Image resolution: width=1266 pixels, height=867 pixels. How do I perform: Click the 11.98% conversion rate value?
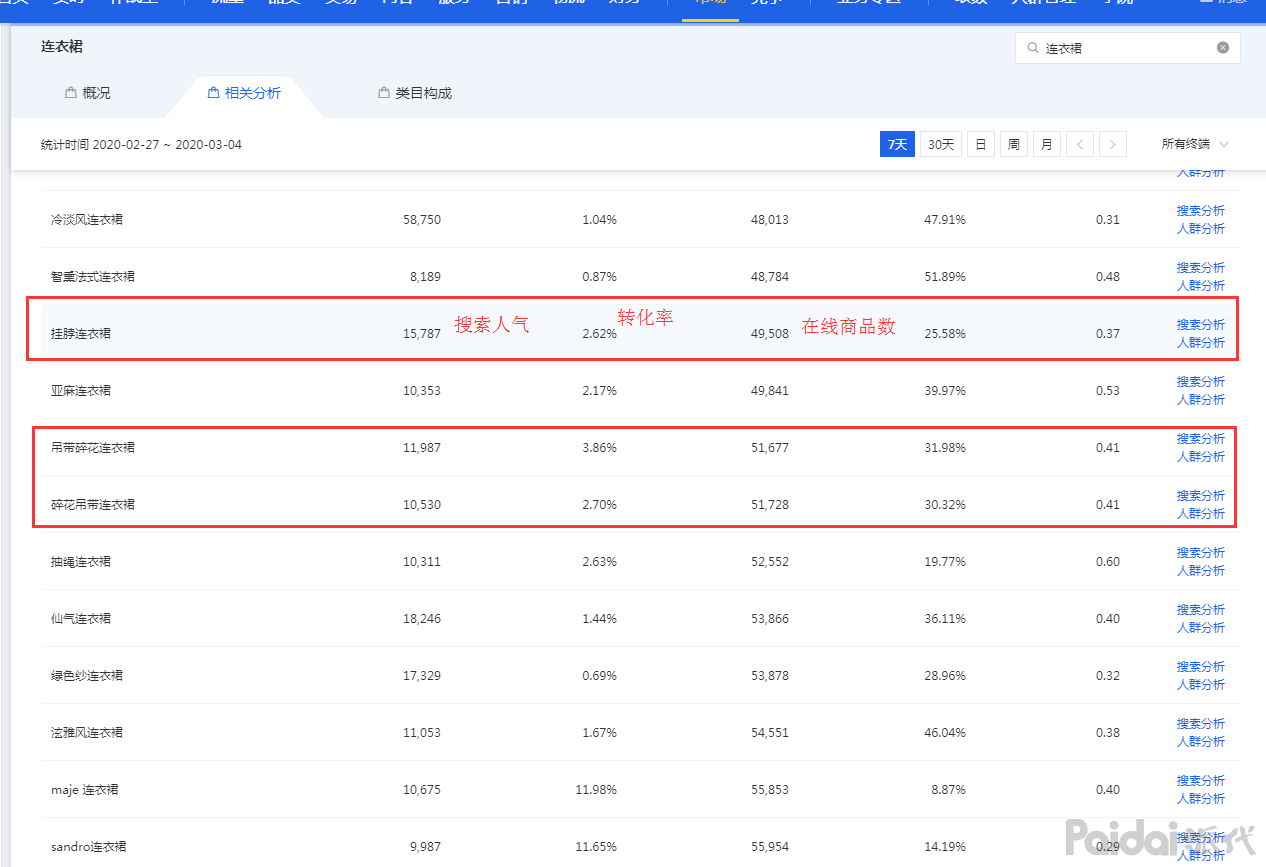coord(596,789)
